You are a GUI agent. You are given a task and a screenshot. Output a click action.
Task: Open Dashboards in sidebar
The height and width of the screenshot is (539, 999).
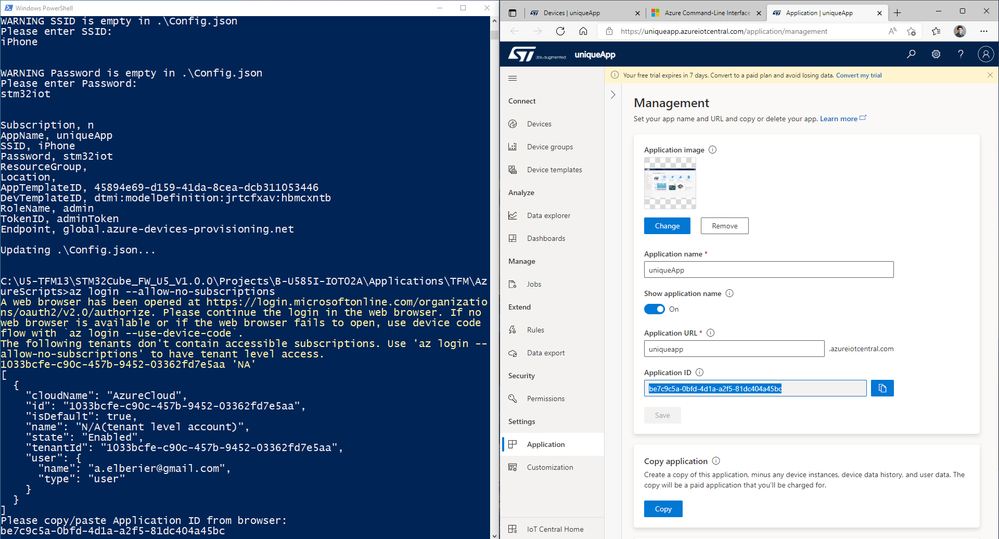[545, 239]
